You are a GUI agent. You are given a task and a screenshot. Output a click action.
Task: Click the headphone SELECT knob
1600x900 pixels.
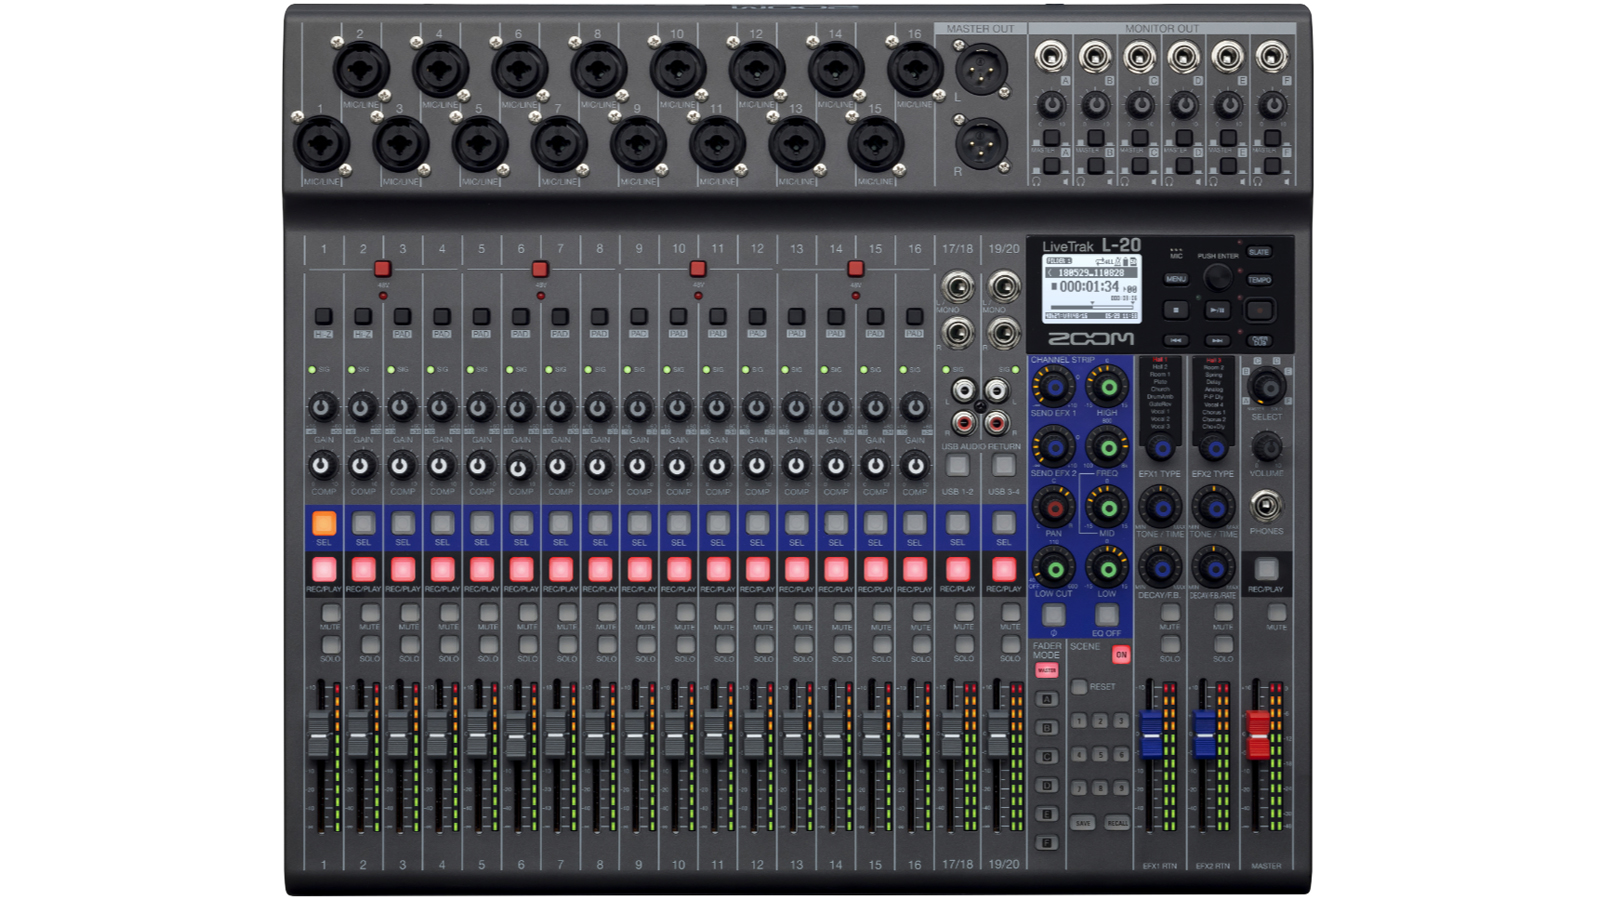coord(1267,387)
